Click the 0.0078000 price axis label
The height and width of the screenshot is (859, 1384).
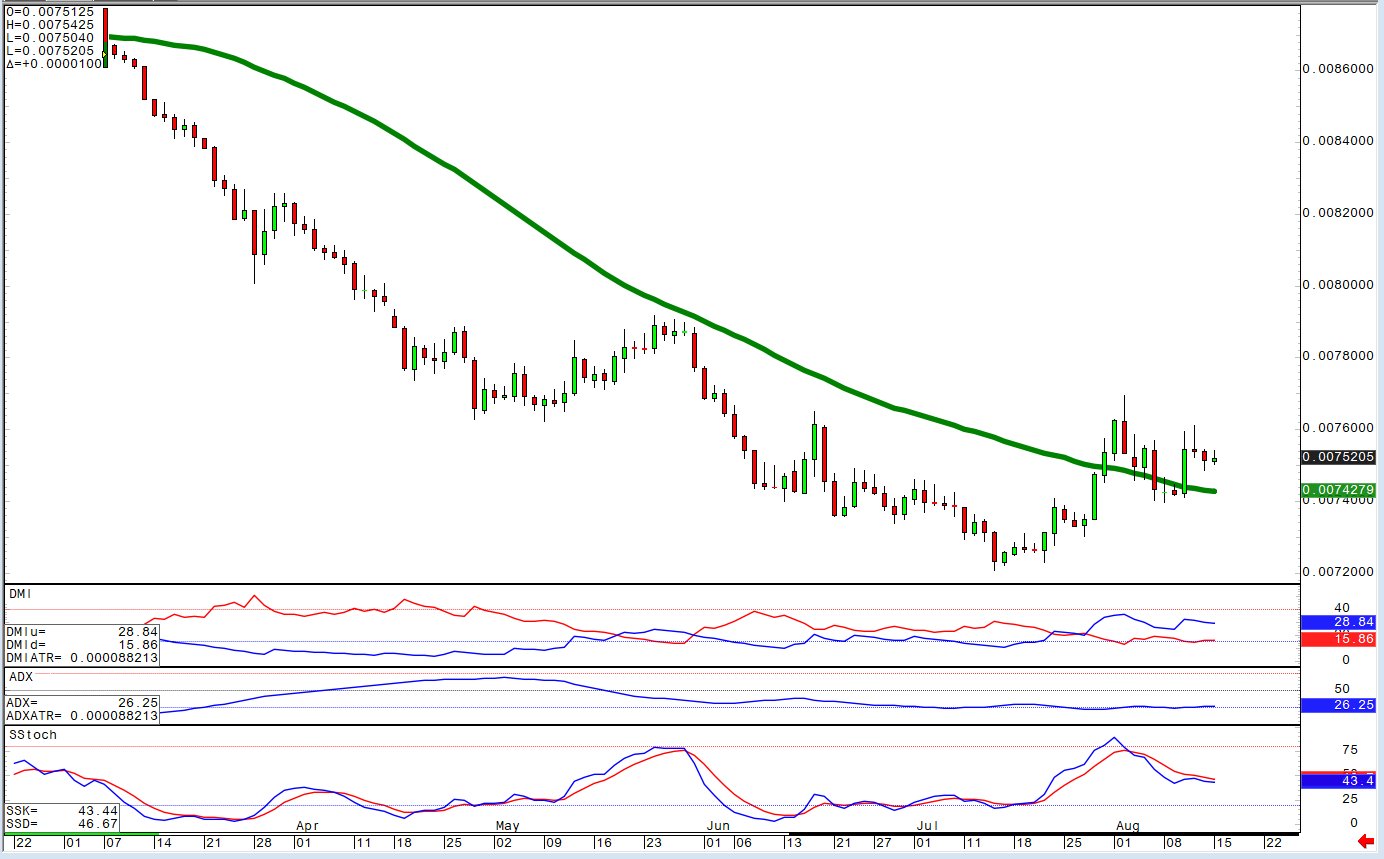click(x=1340, y=356)
